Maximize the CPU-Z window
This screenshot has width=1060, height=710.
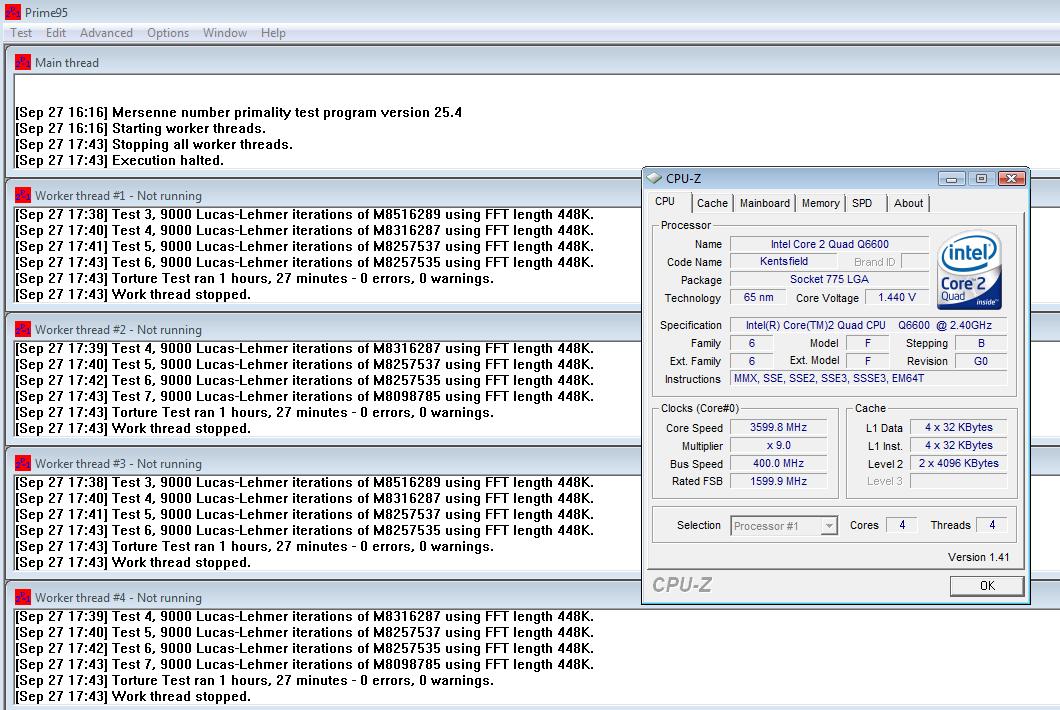[x=981, y=179]
